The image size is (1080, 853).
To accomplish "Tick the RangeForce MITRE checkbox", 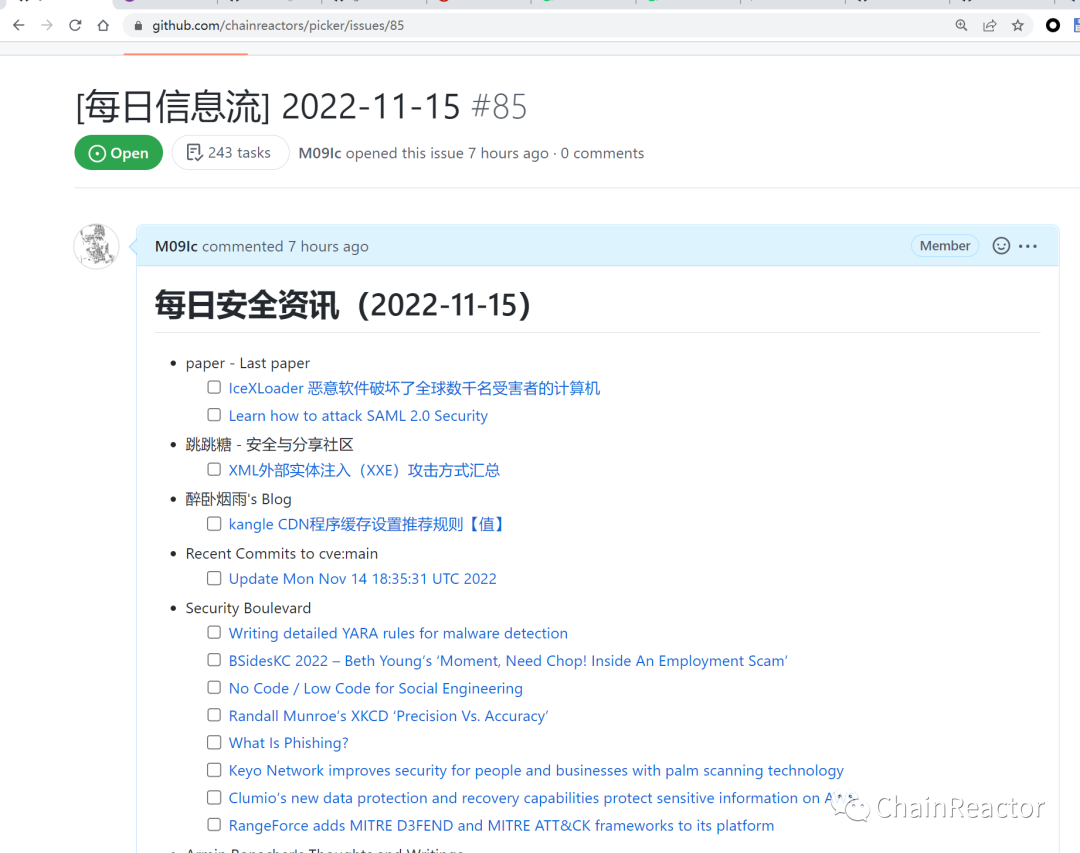I will coord(214,825).
